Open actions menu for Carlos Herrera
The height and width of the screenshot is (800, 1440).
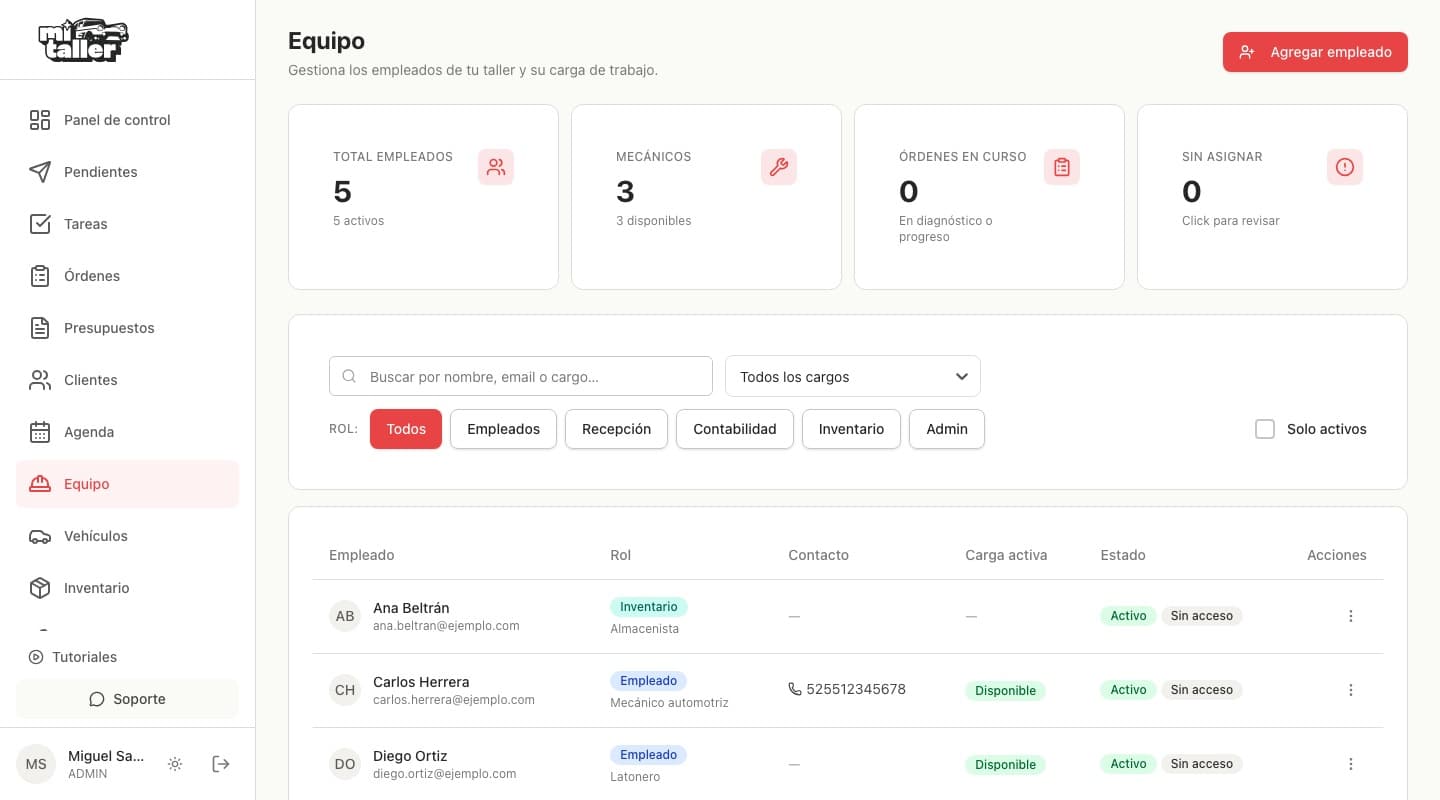[x=1351, y=690]
